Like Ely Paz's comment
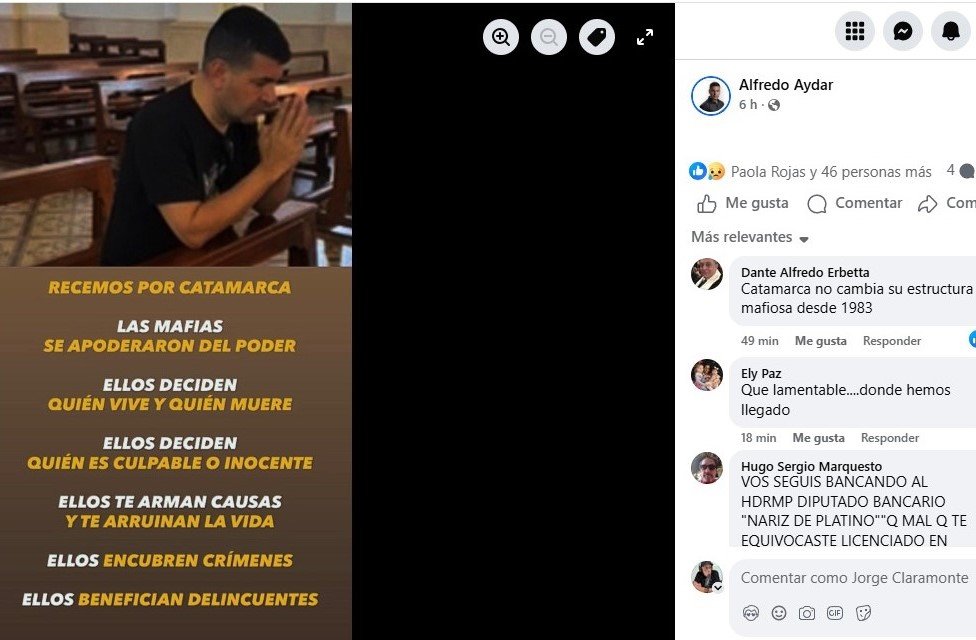The image size is (976, 640). 819,438
